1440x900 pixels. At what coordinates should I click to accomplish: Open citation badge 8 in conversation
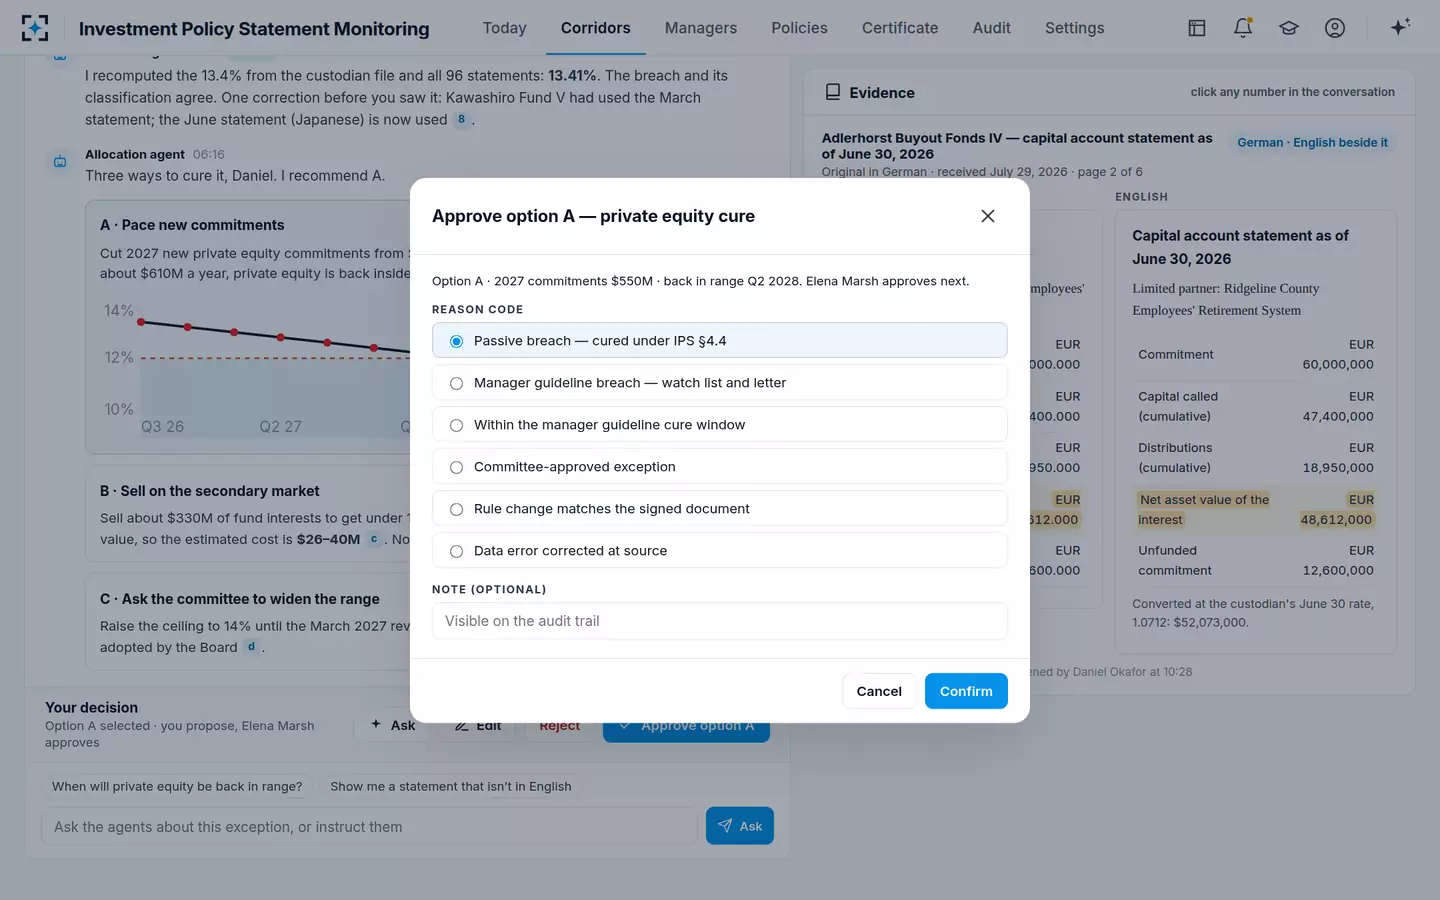461,119
